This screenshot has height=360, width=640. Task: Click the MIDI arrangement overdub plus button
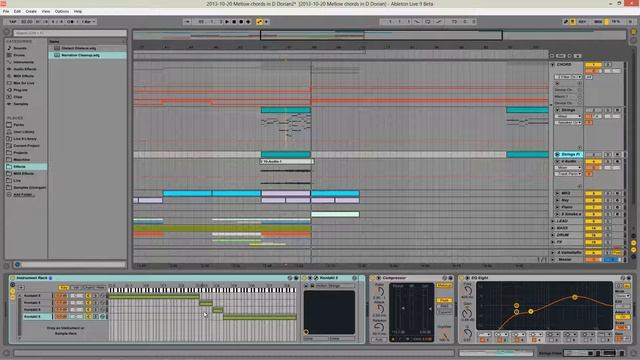tap(248, 22)
